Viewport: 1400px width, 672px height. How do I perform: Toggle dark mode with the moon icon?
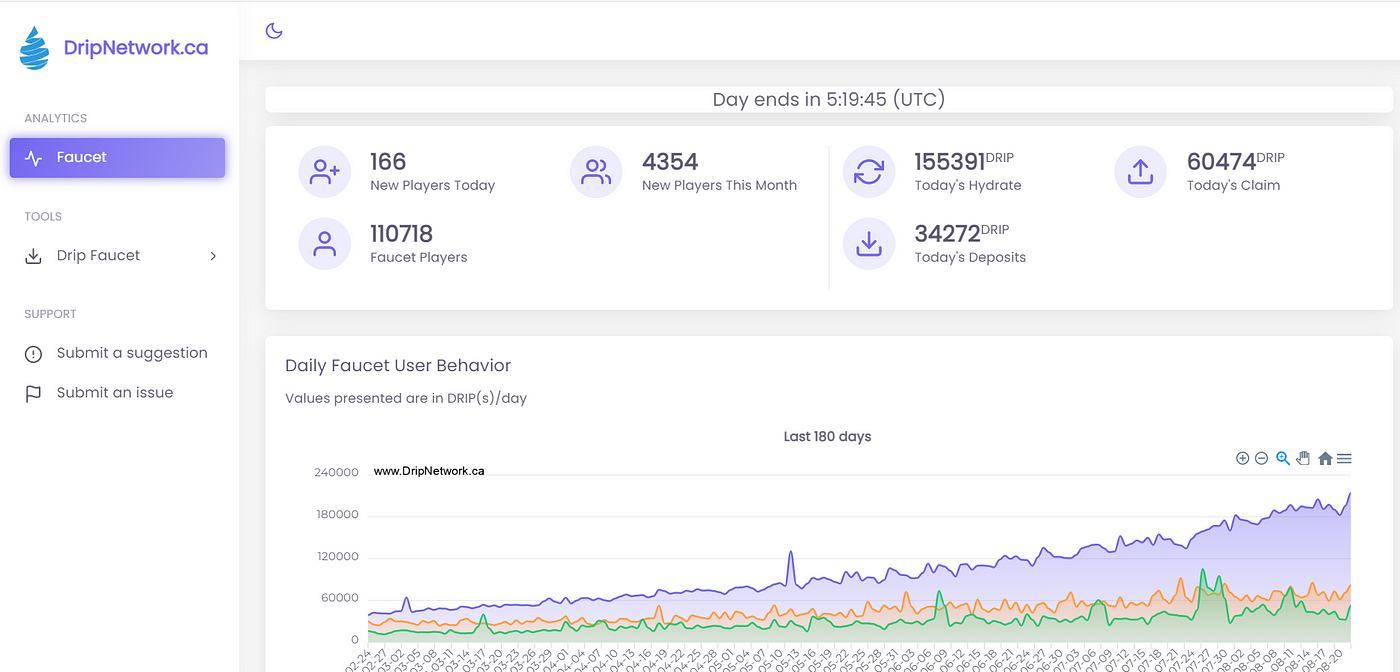(x=274, y=31)
